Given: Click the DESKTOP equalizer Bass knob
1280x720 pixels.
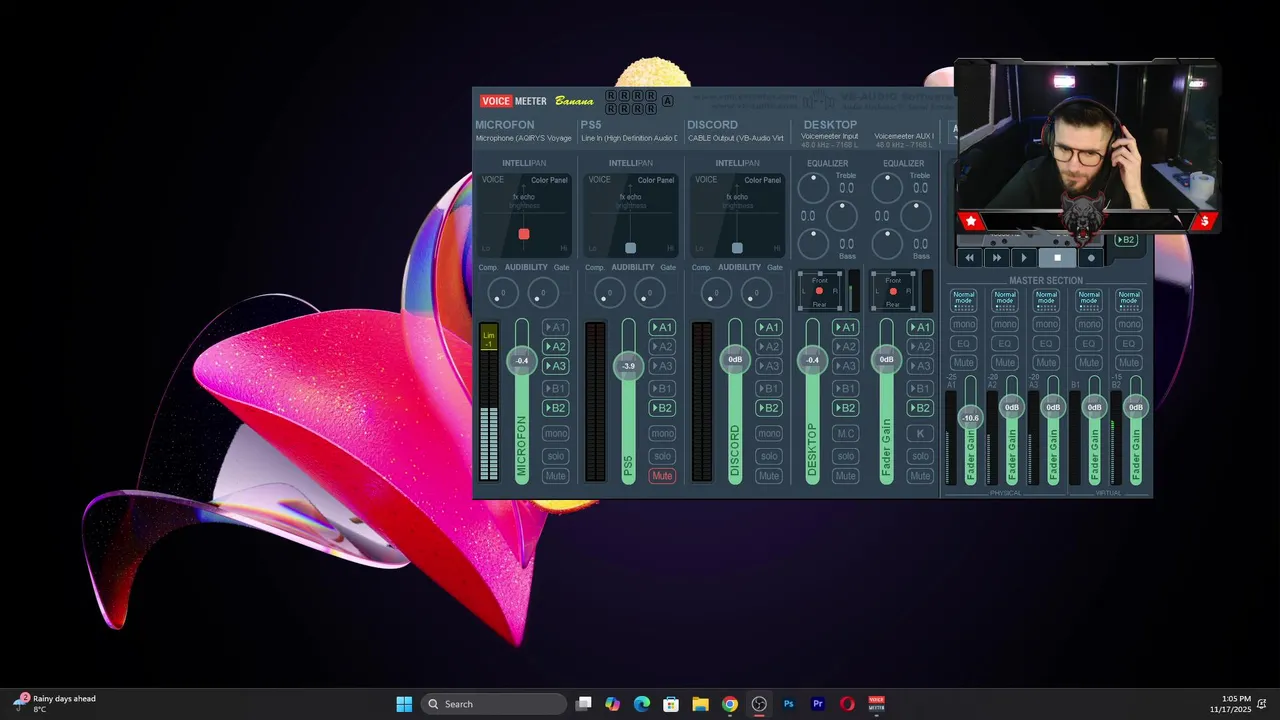Looking at the screenshot, I should [813, 243].
